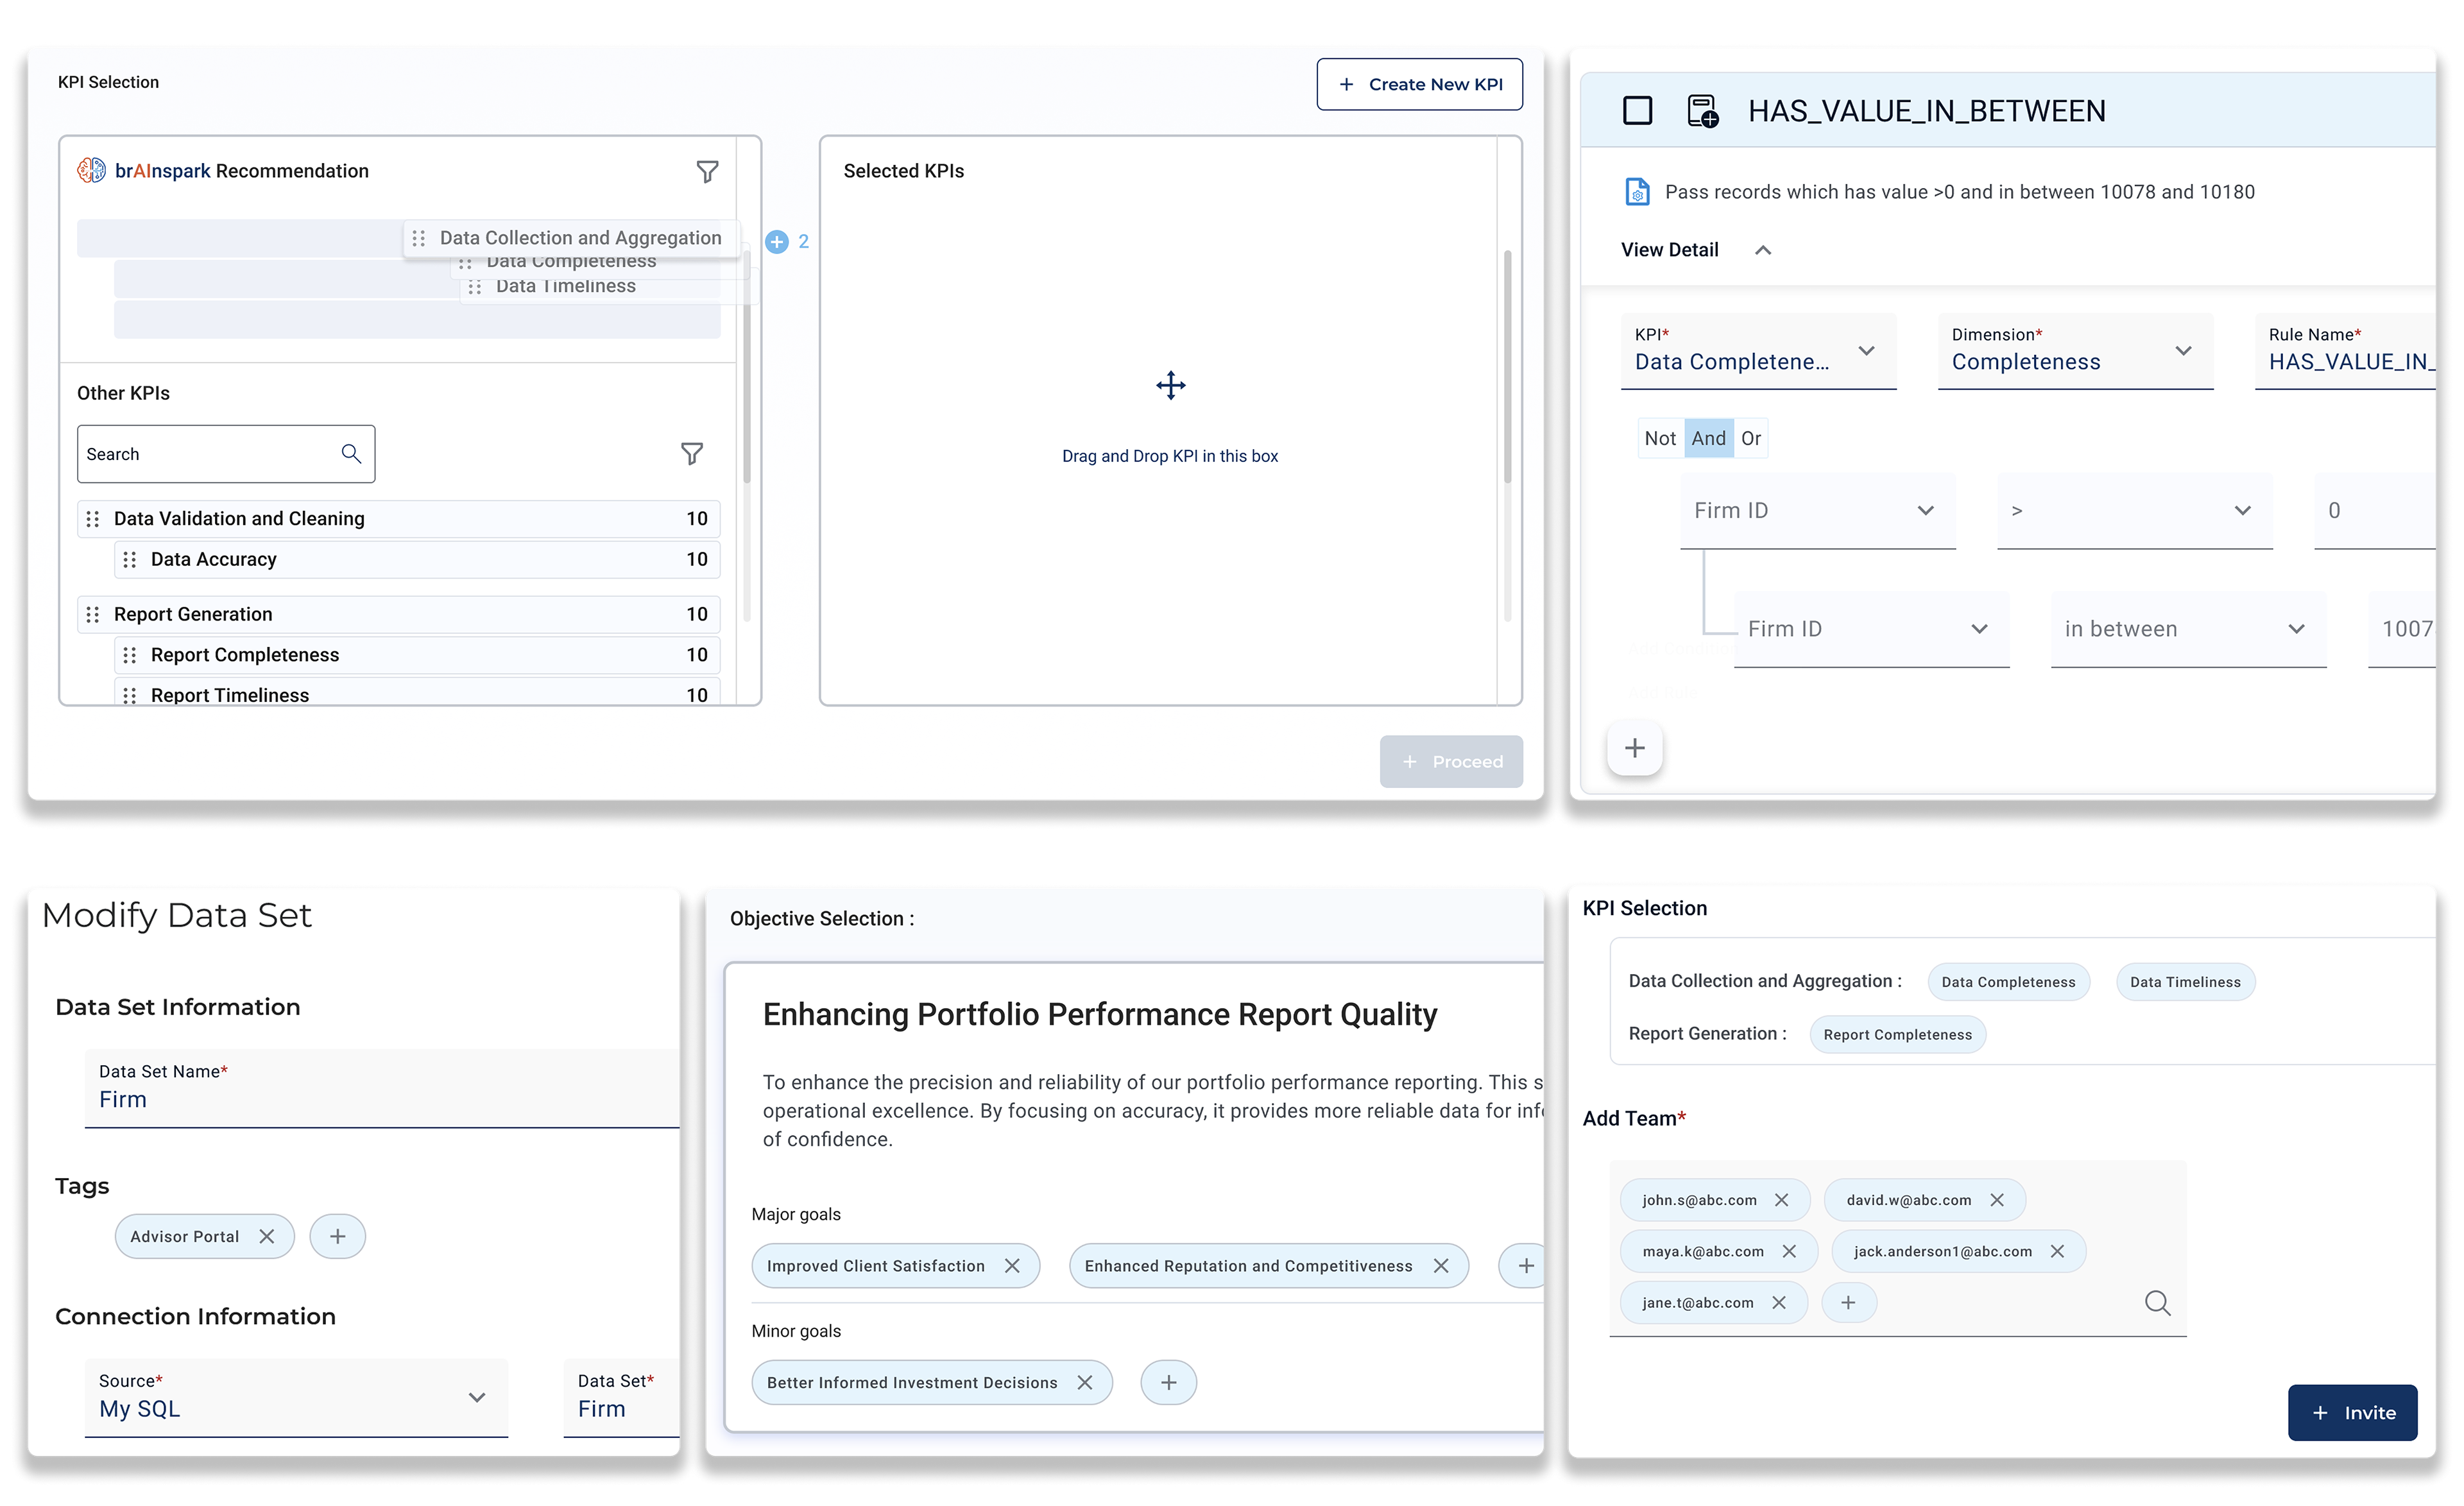This screenshot has width=2464, height=1506.
Task: Check the HAS_VALUE_IN_BETWEEN rule checkbox
Action: point(1637,111)
